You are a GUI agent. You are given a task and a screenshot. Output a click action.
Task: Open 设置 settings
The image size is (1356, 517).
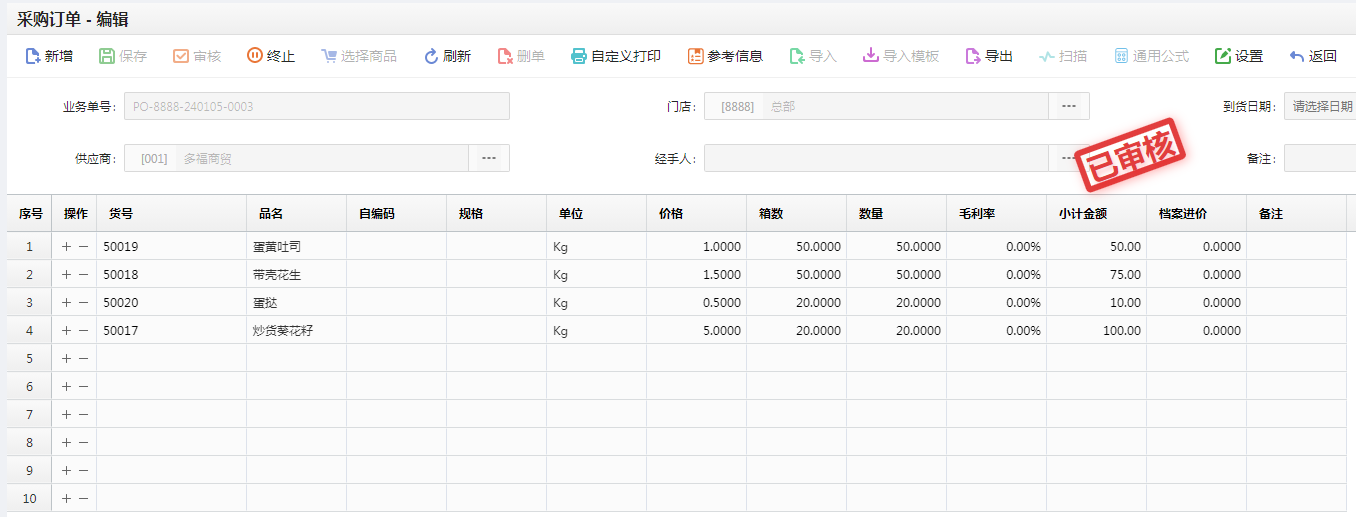[1239, 56]
